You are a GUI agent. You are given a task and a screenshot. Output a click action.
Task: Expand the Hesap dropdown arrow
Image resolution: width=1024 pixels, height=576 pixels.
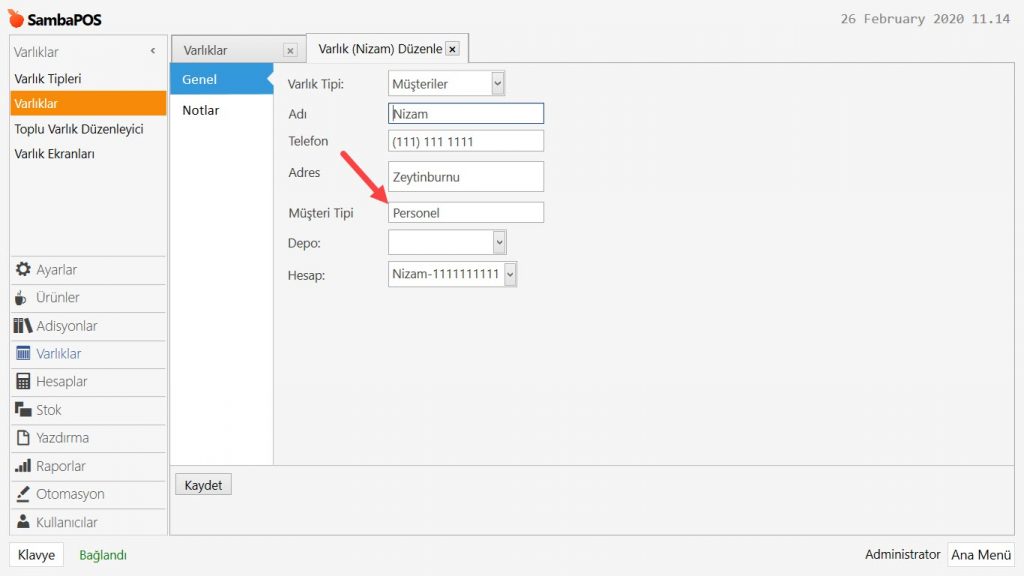pyautogui.click(x=510, y=274)
